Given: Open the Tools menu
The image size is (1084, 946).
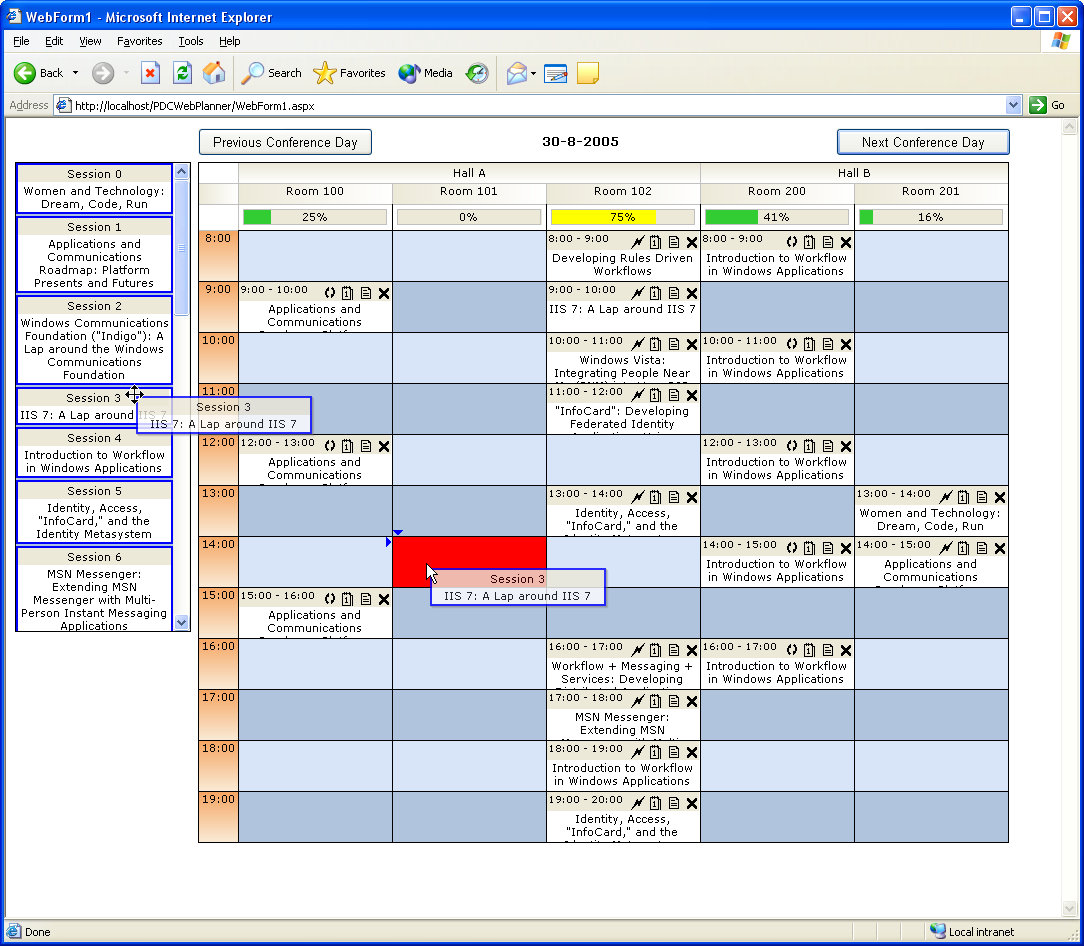Looking at the screenshot, I should [x=191, y=41].
